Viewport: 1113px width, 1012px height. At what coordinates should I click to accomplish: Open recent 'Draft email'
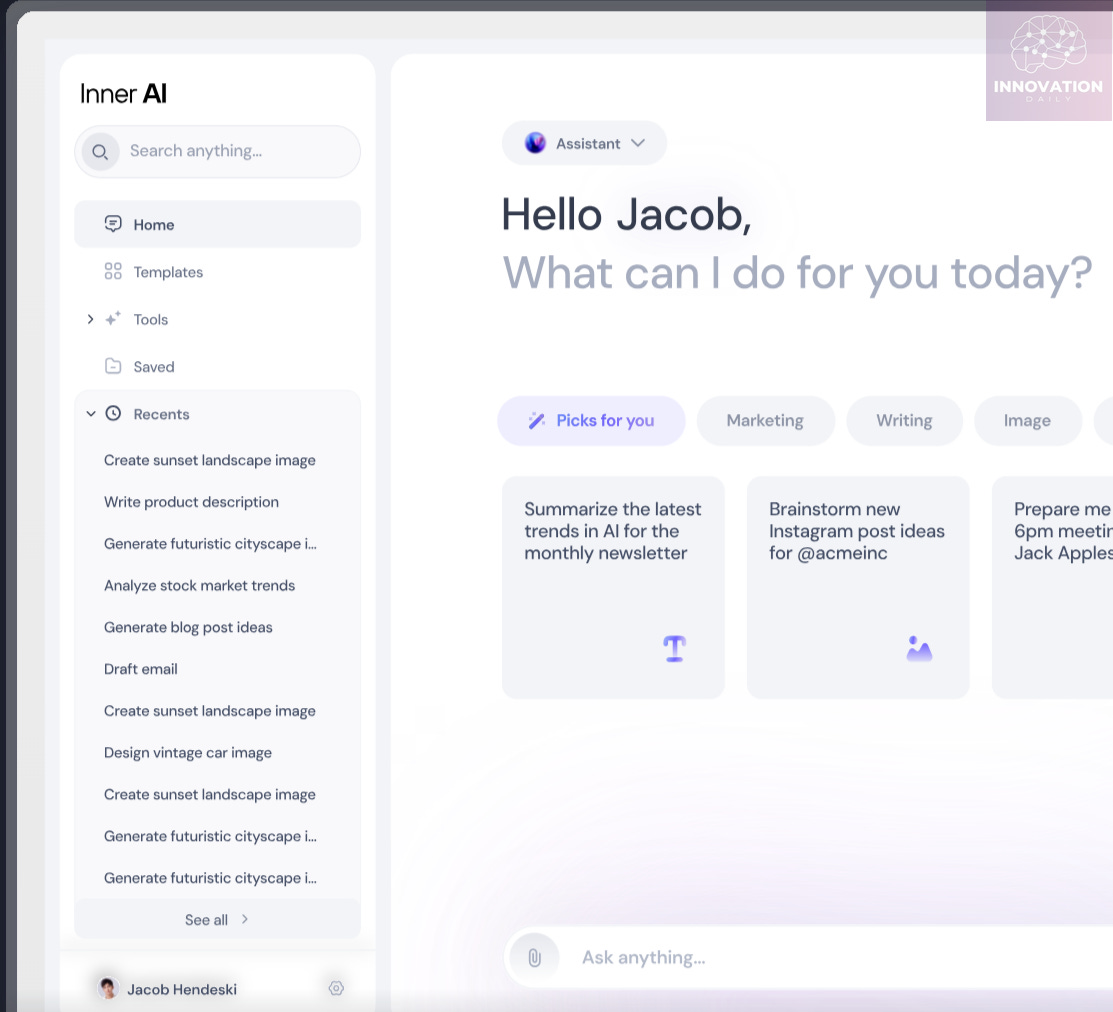coord(141,669)
